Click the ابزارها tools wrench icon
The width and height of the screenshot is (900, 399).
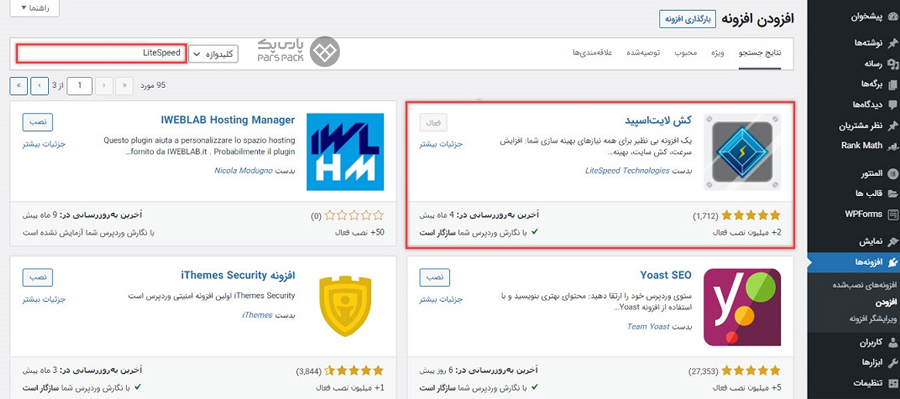click(x=893, y=363)
